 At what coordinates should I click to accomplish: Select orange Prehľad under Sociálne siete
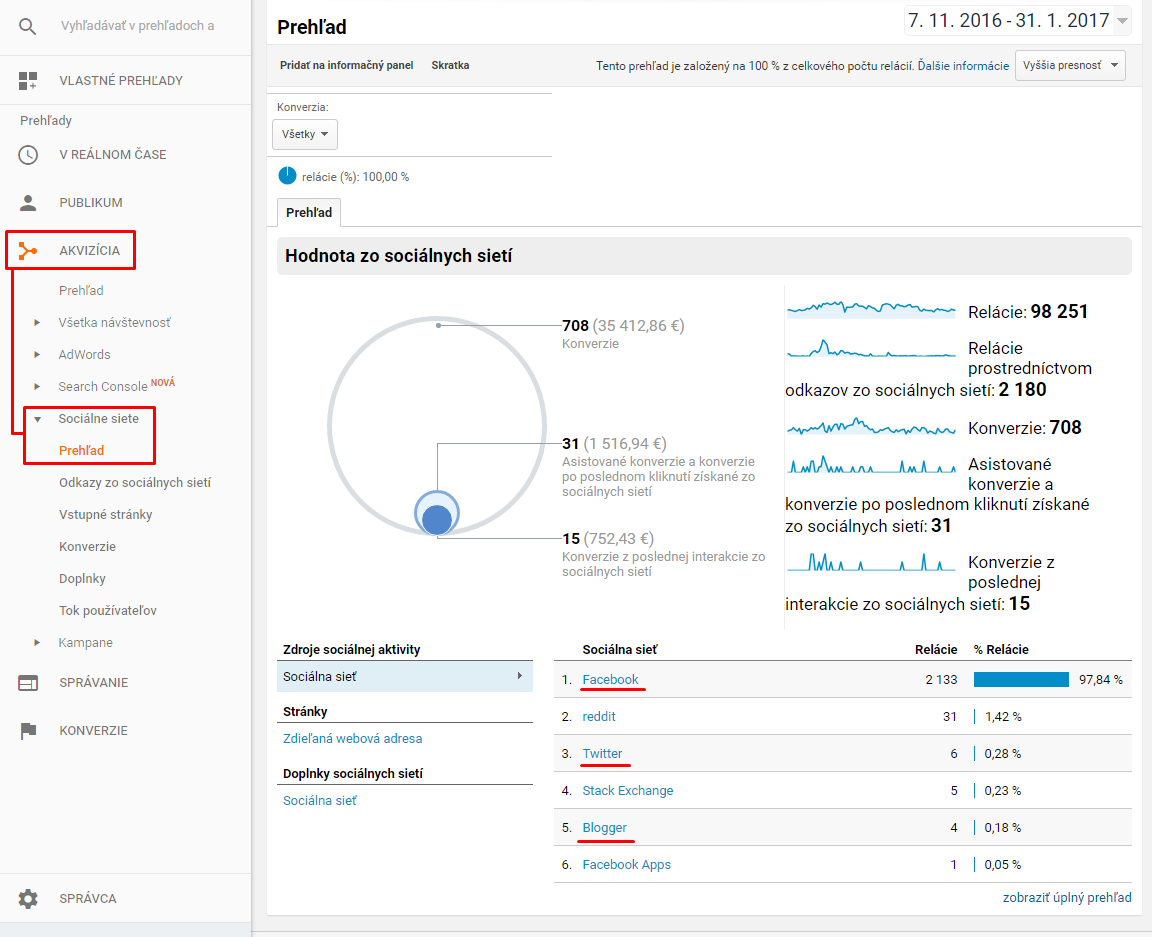point(81,450)
